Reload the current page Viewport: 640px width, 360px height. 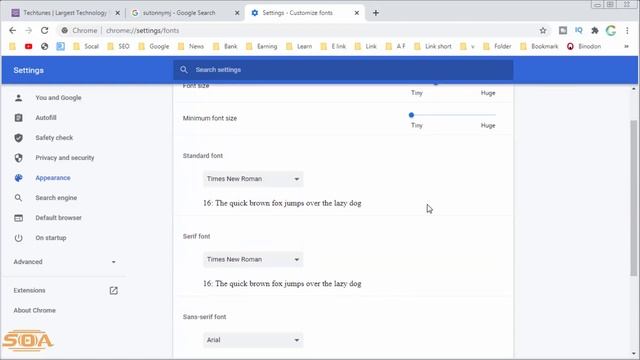click(44, 31)
